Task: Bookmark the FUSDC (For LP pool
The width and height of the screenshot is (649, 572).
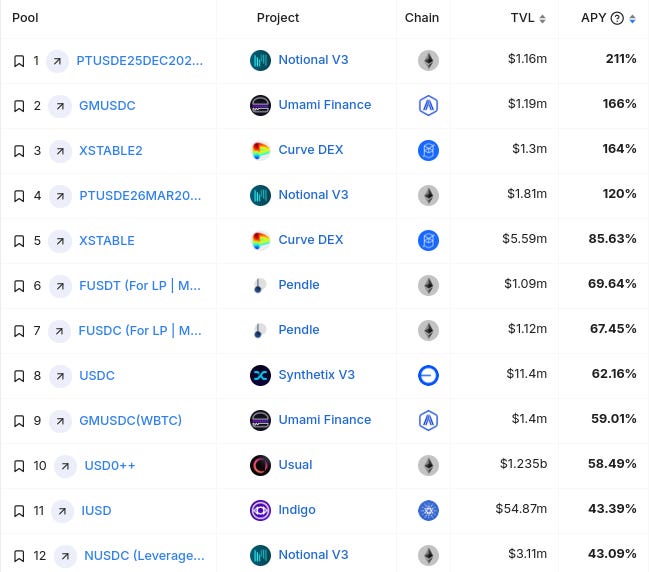Action: coord(19,331)
